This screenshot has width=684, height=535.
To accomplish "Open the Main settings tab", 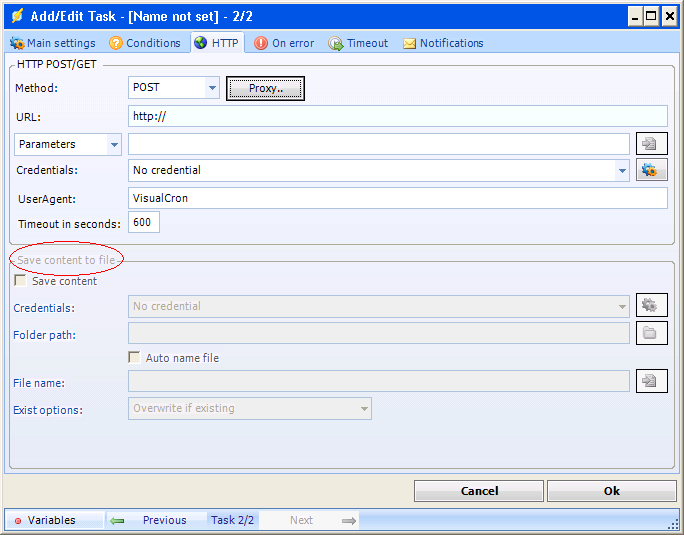I will click(53, 43).
